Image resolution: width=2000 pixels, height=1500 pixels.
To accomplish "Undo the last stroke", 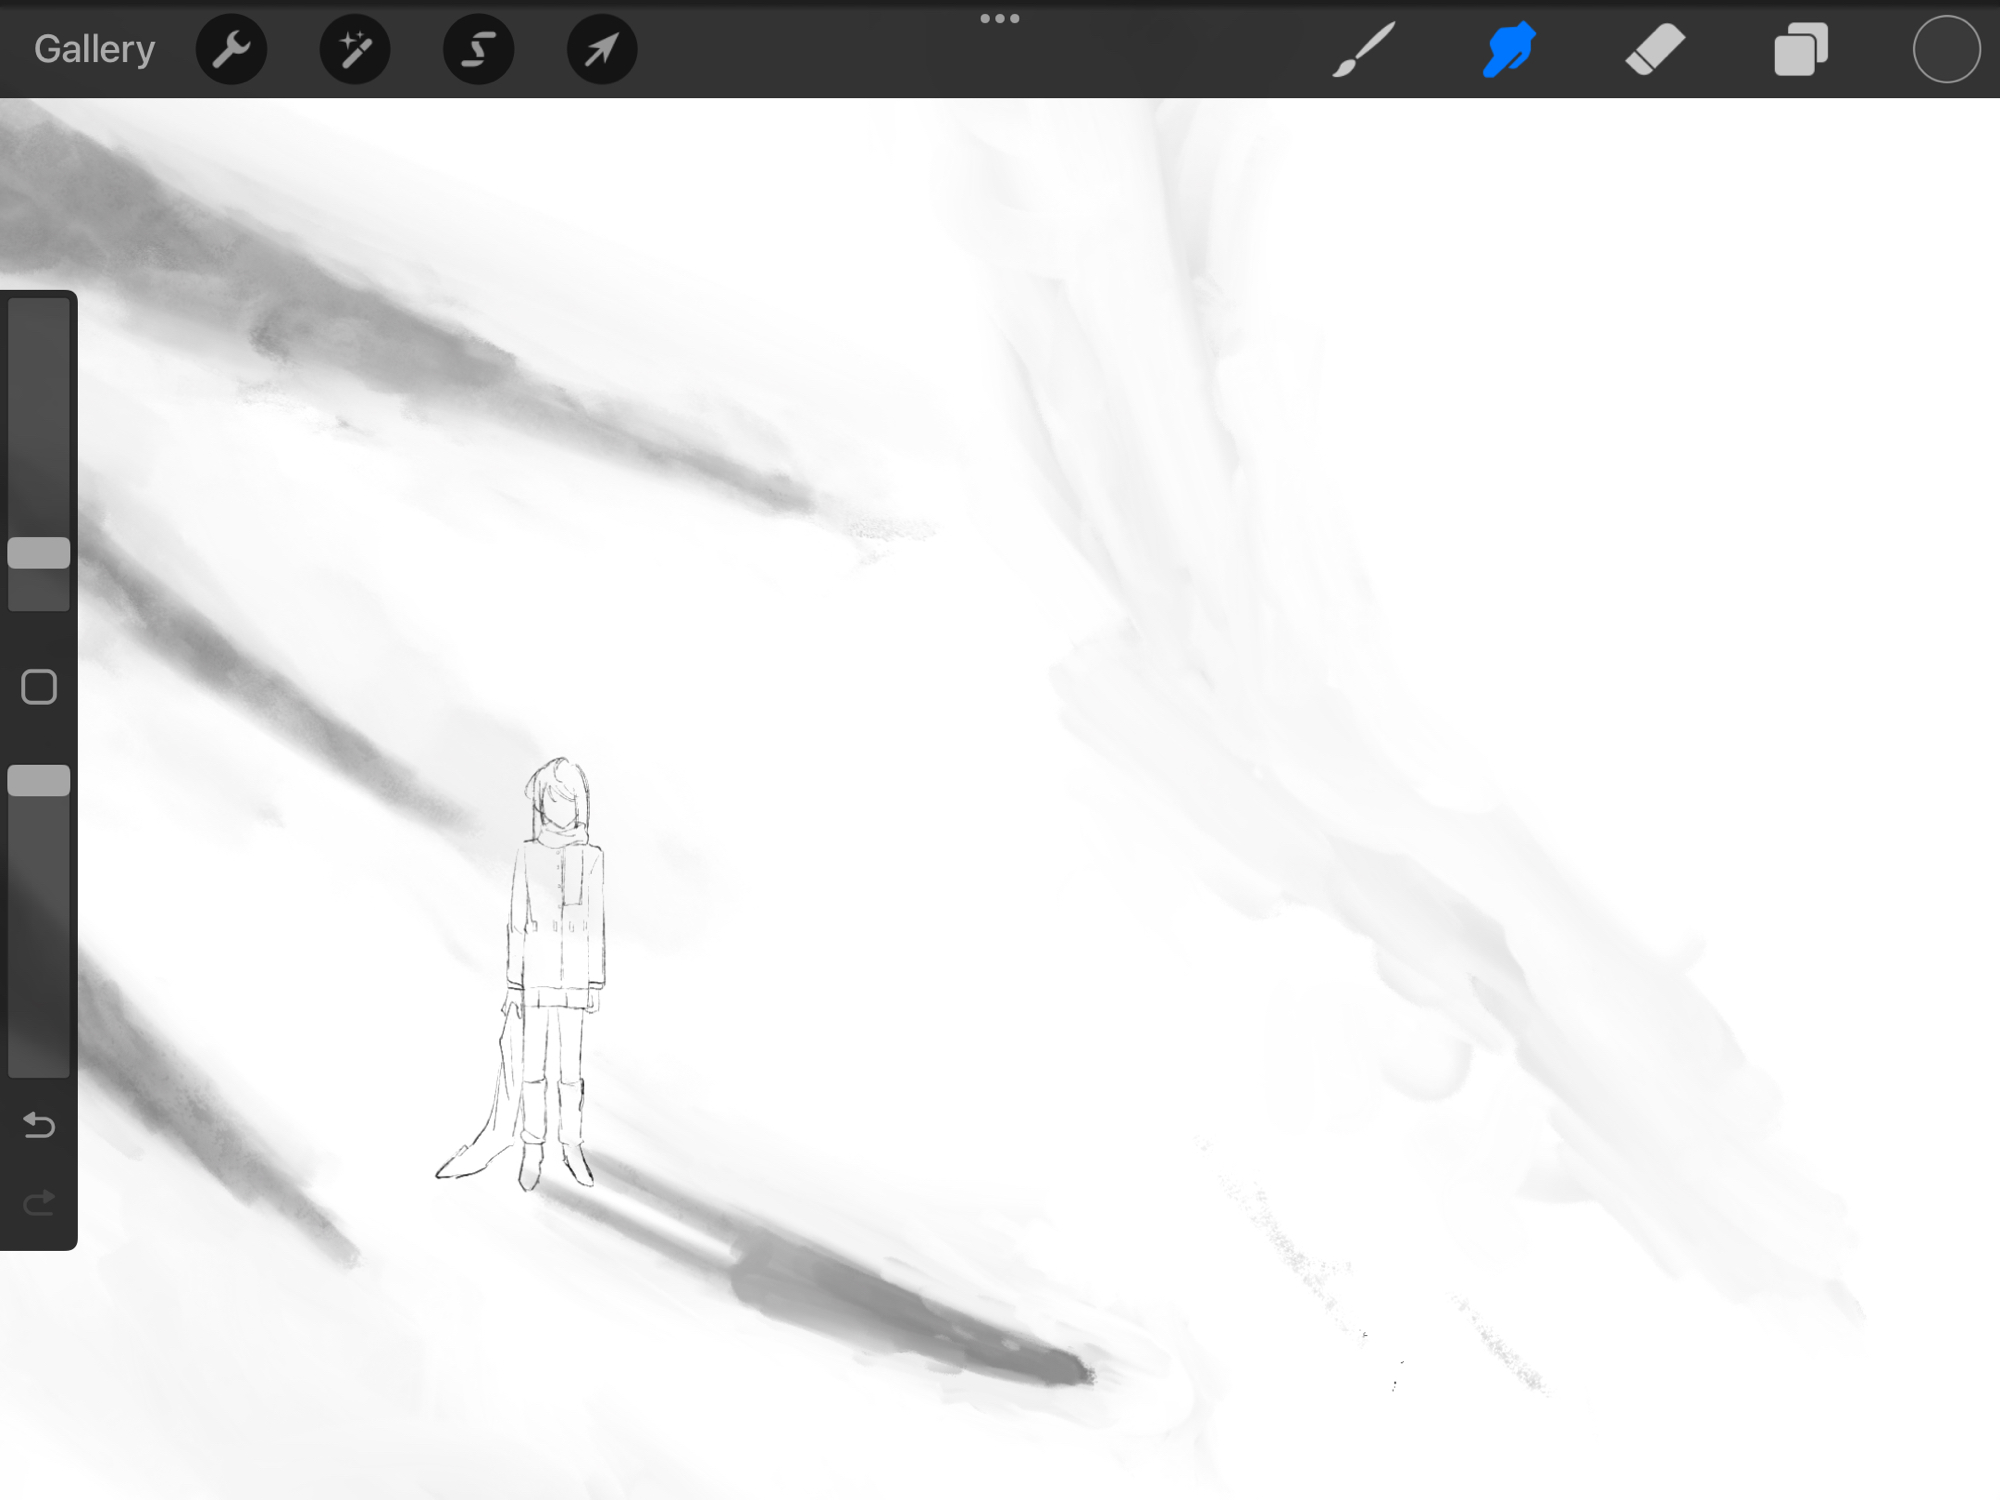I will [39, 1126].
